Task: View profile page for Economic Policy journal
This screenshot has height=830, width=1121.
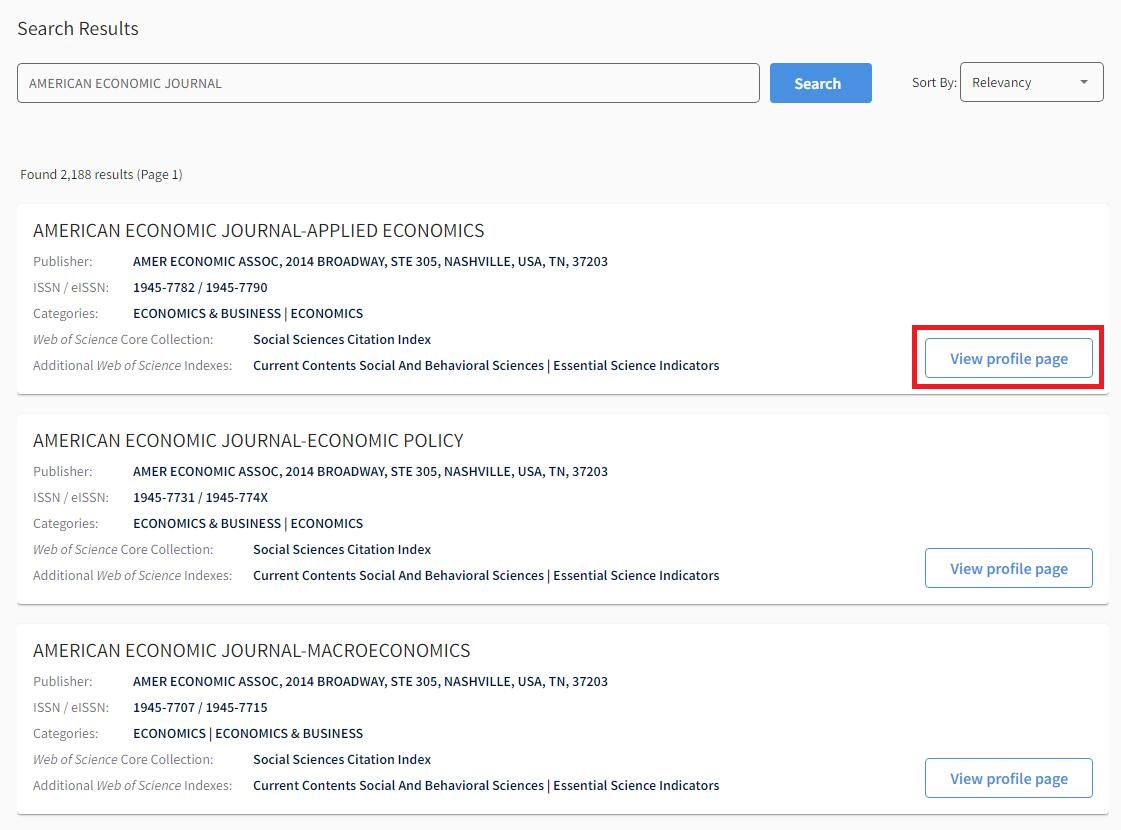Action: [1008, 568]
